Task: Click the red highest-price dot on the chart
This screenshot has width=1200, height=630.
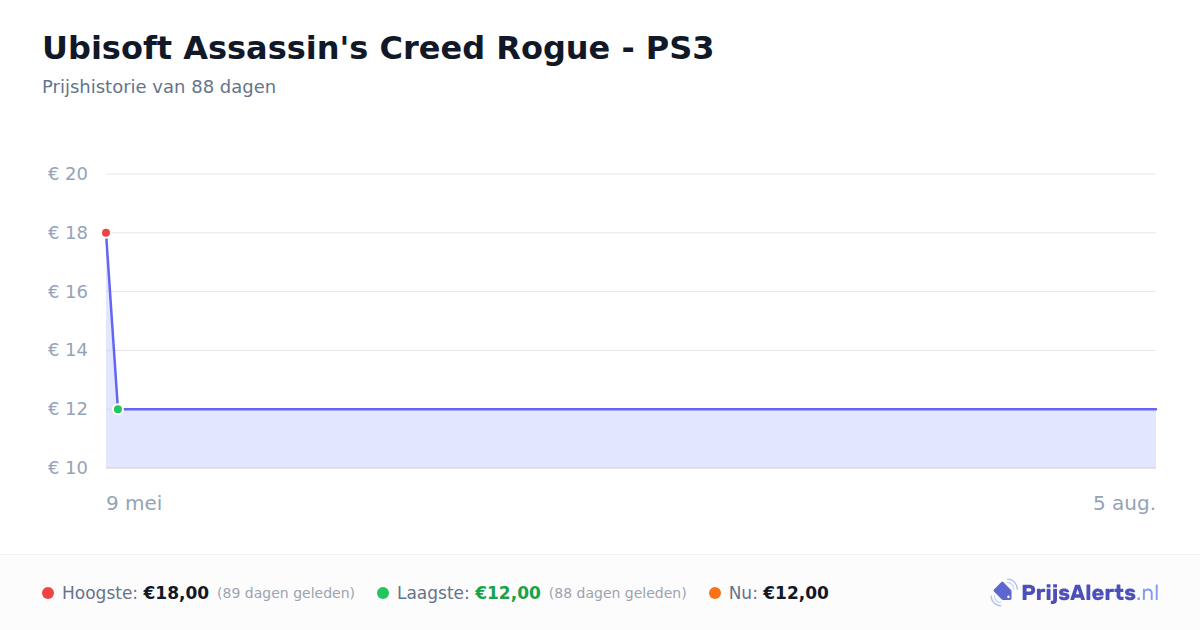Action: [106, 233]
